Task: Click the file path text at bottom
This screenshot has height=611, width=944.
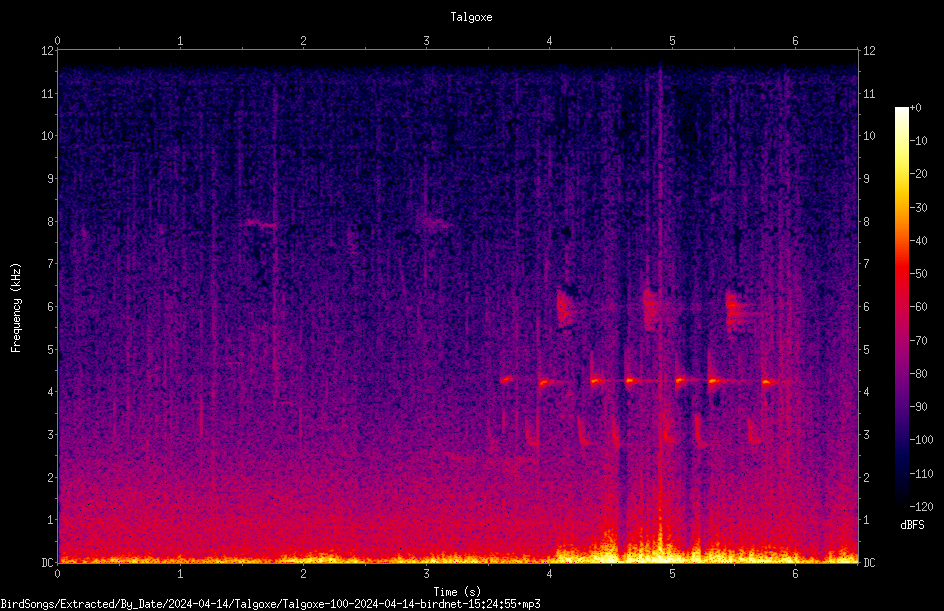Action: pos(270,604)
